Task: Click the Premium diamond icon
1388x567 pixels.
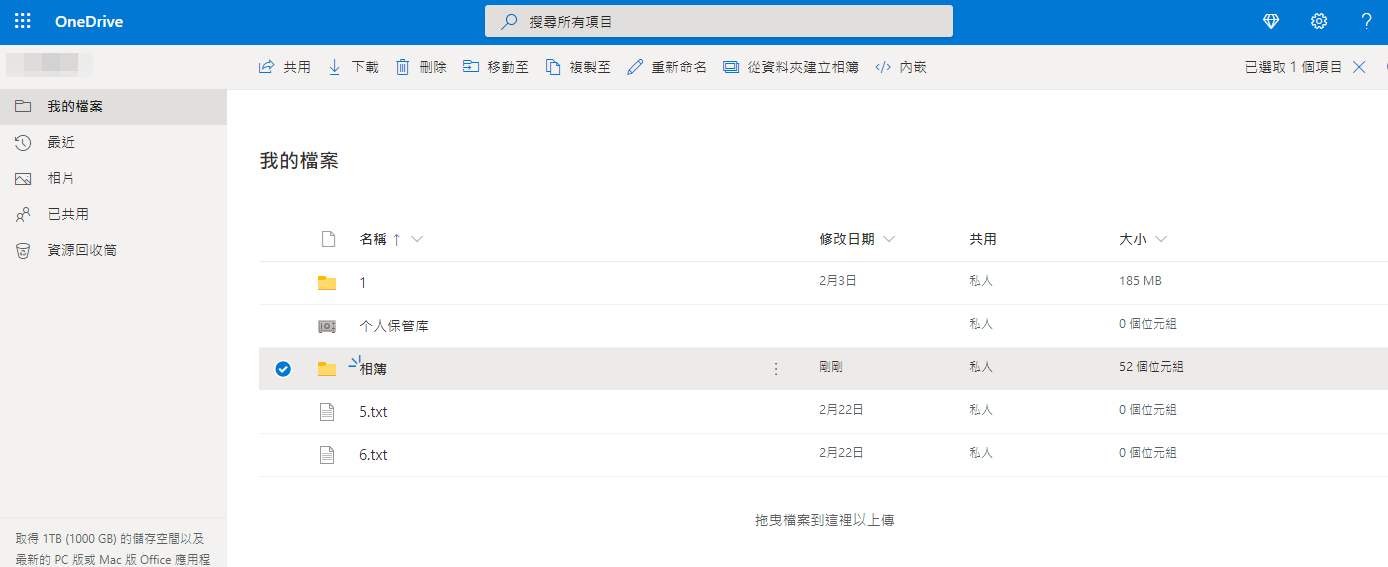Action: click(1271, 21)
